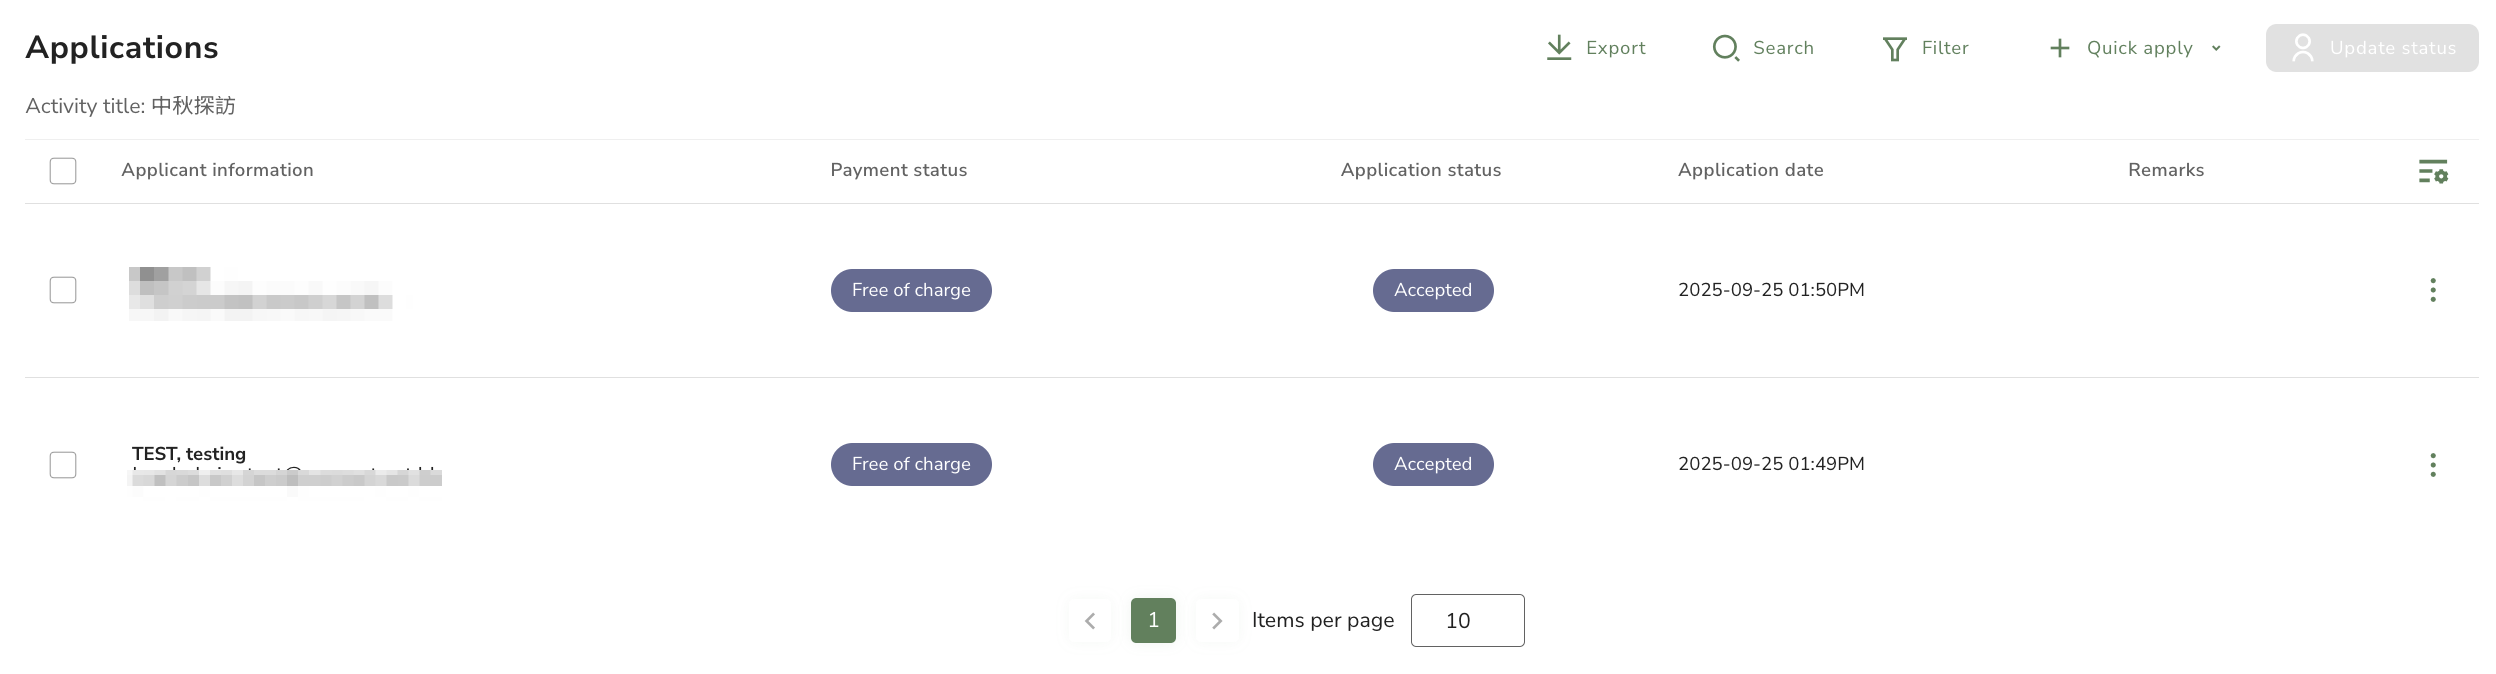Click the plus icon beside Quick apply
Image resolution: width=2496 pixels, height=674 pixels.
point(2059,48)
